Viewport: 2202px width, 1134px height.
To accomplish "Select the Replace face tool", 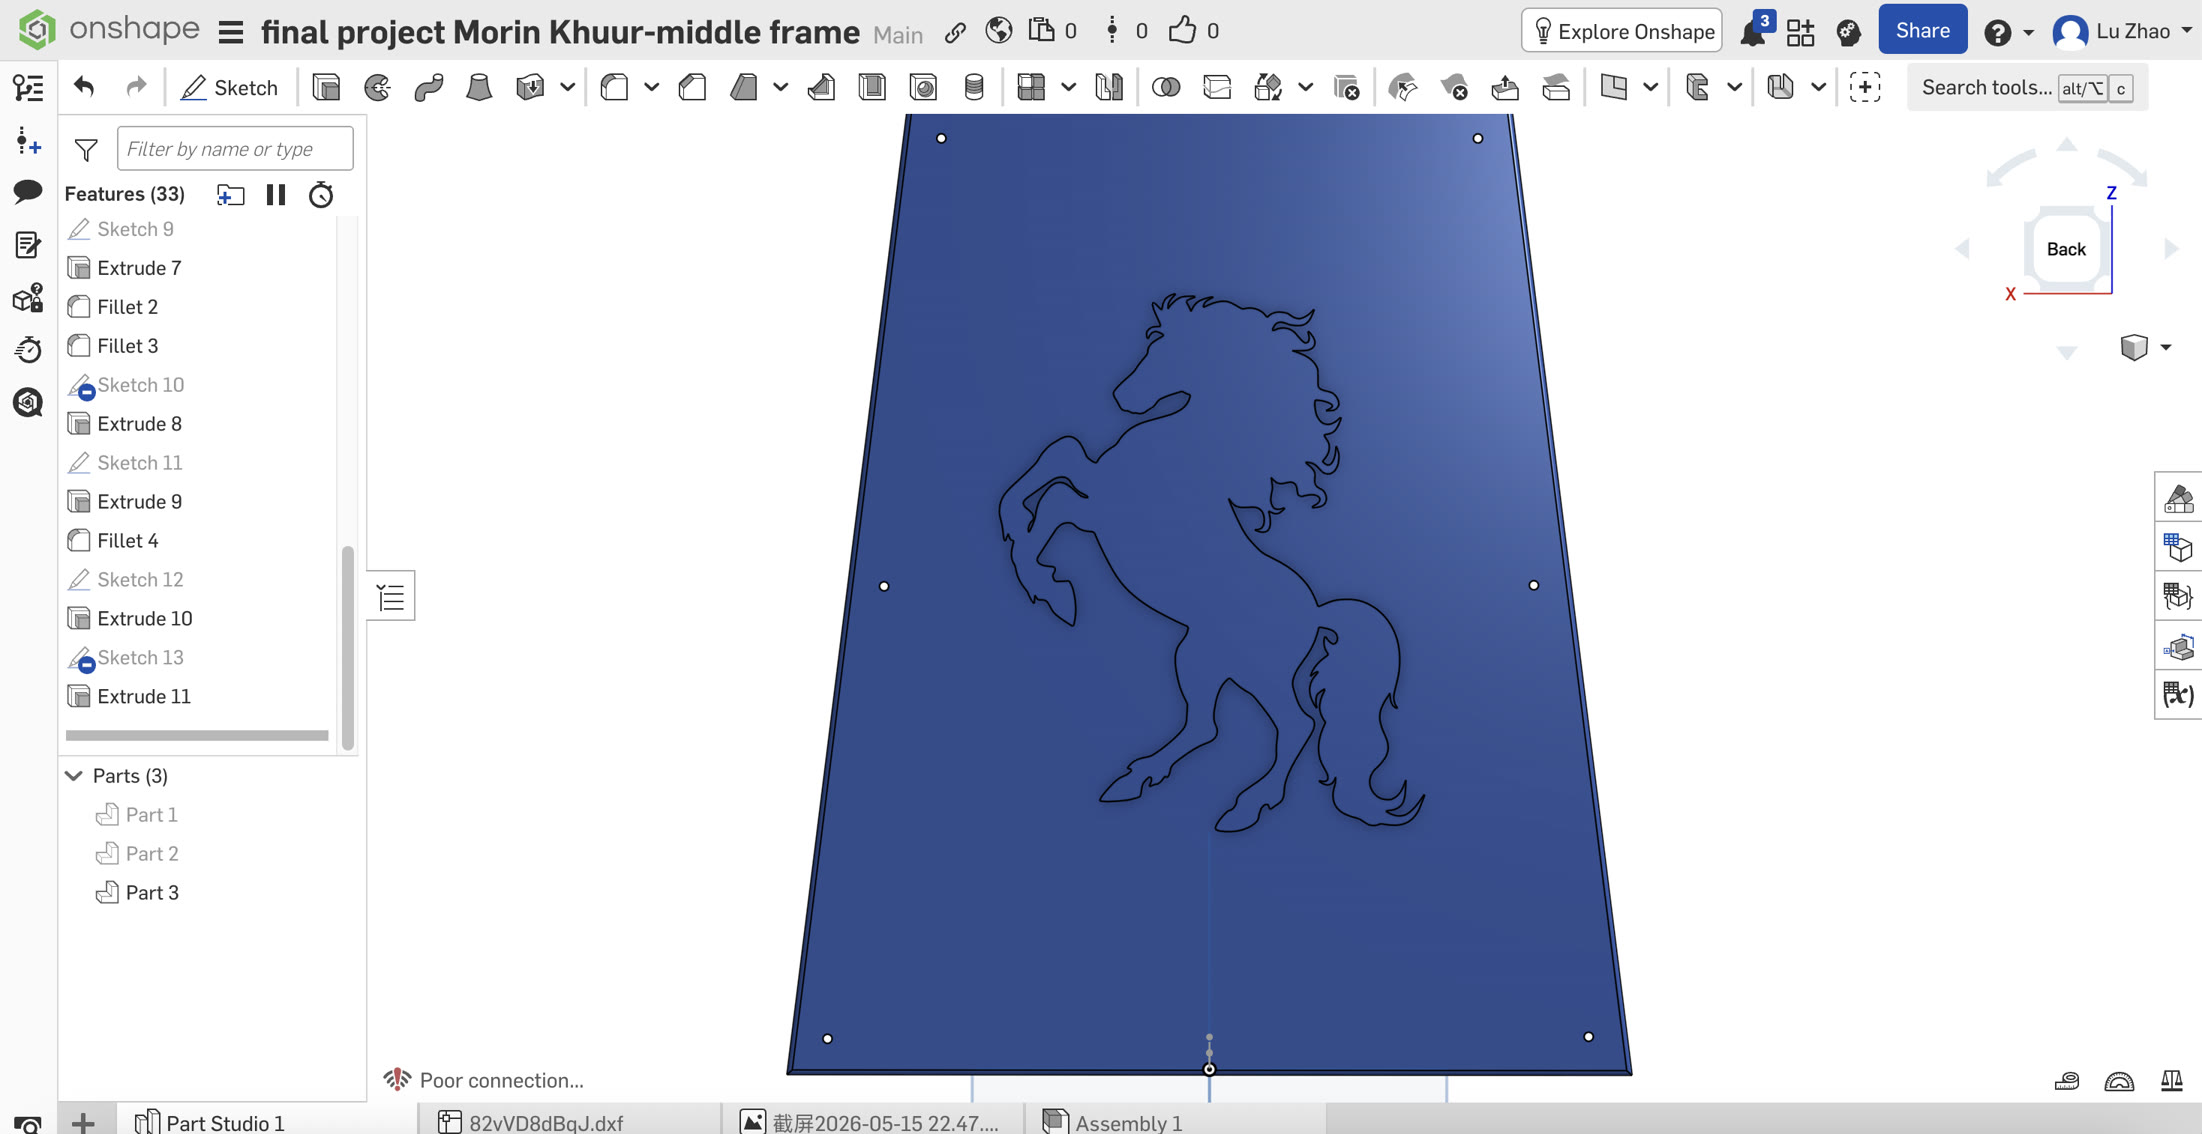I will pos(1556,87).
